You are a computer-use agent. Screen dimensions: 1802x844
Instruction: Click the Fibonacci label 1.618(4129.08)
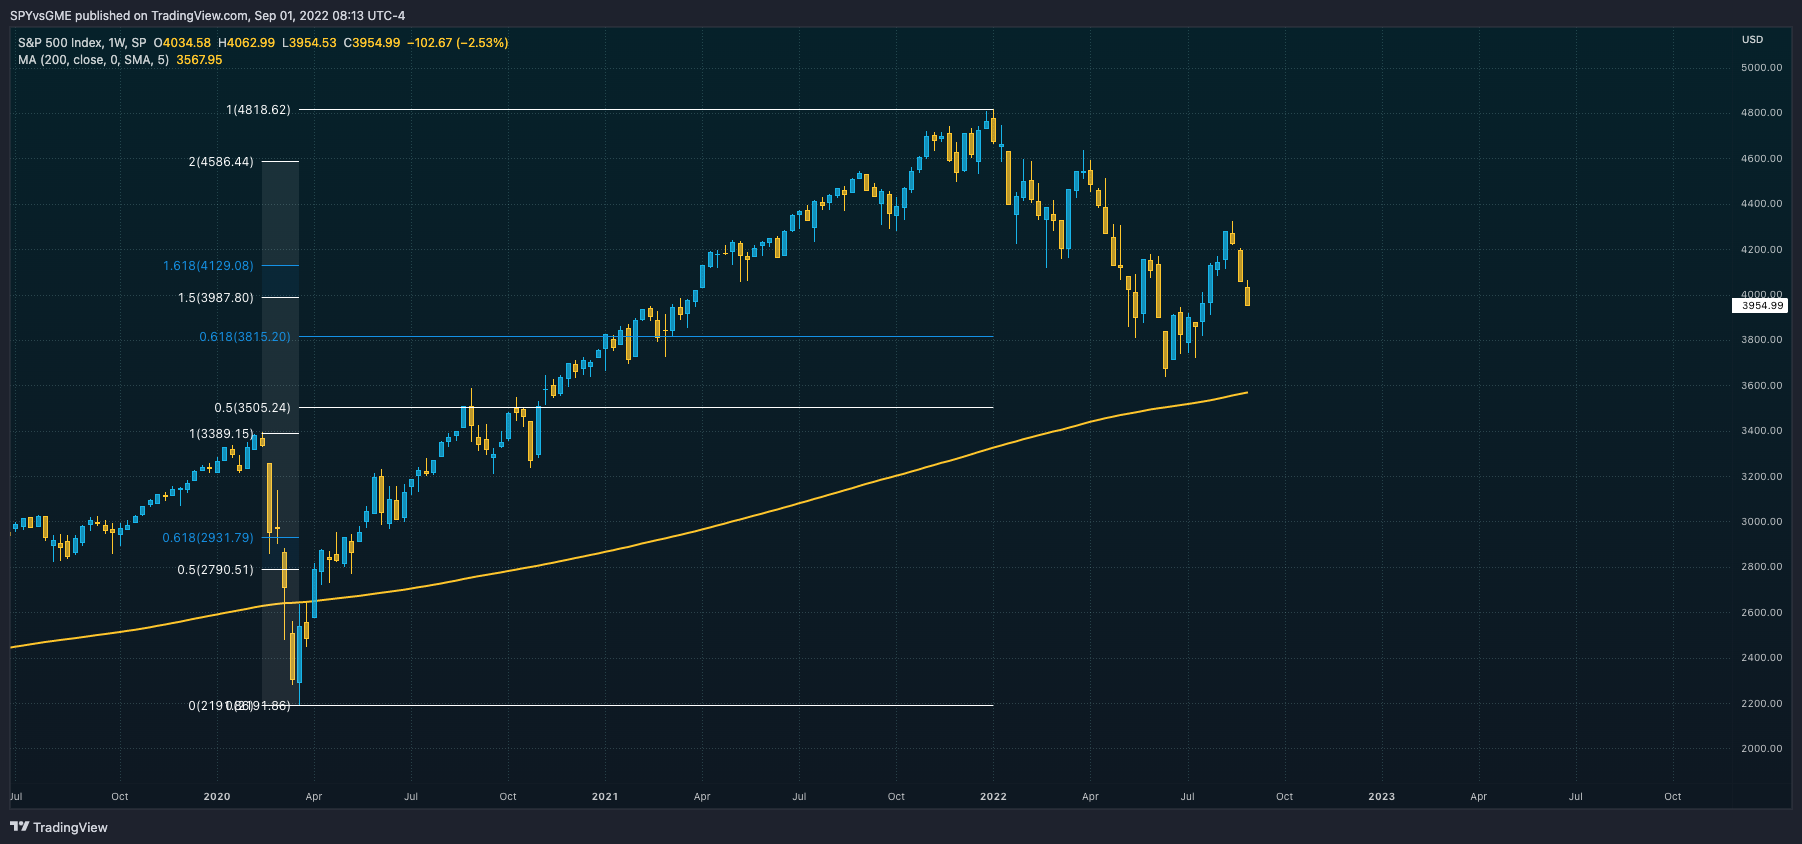tap(208, 266)
